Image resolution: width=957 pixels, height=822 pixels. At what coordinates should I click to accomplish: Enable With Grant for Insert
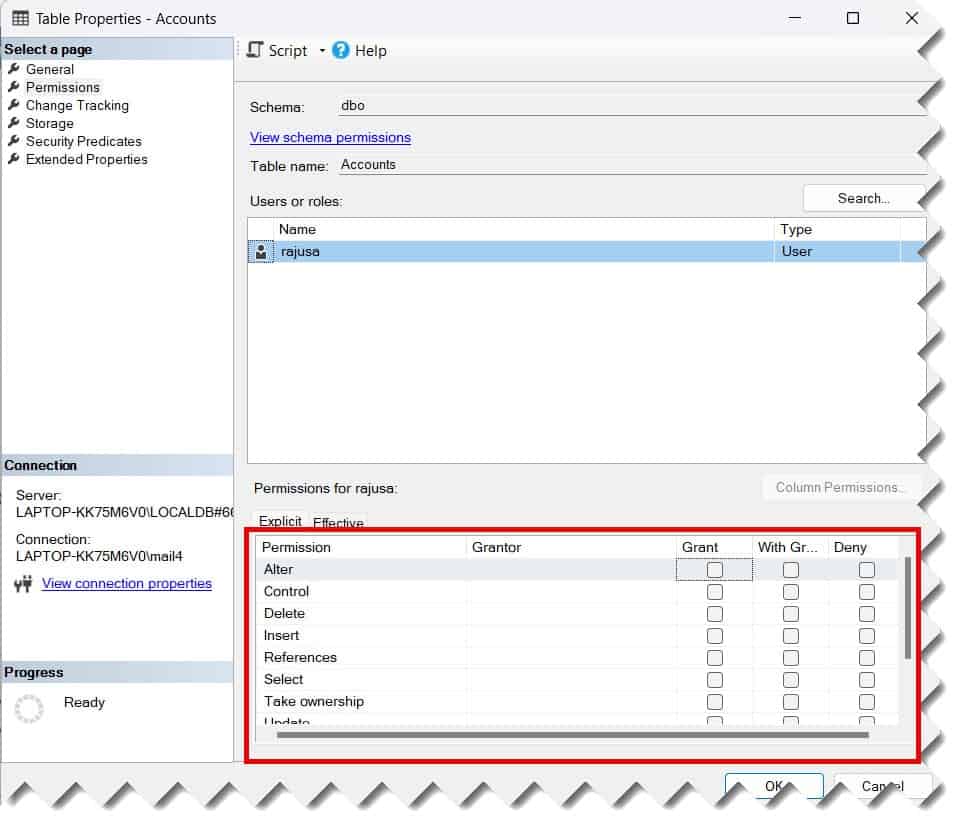(x=791, y=635)
